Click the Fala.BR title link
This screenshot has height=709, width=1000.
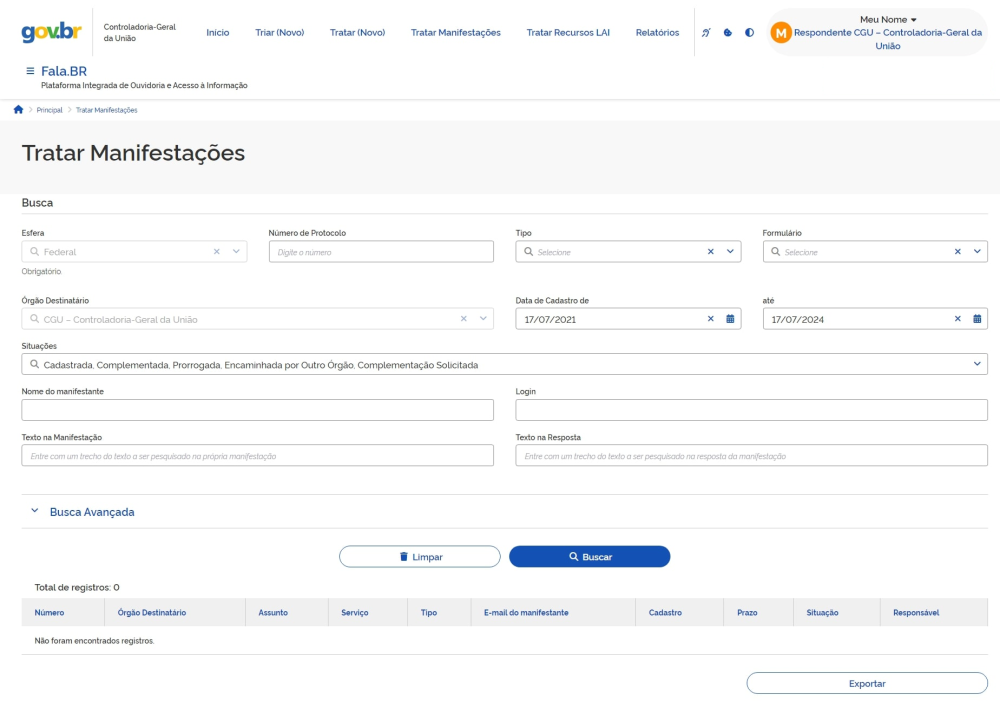point(64,71)
